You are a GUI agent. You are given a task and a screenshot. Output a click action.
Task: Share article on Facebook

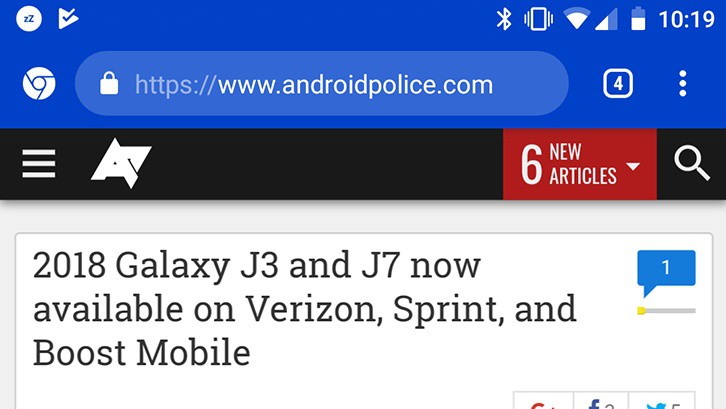(x=601, y=401)
